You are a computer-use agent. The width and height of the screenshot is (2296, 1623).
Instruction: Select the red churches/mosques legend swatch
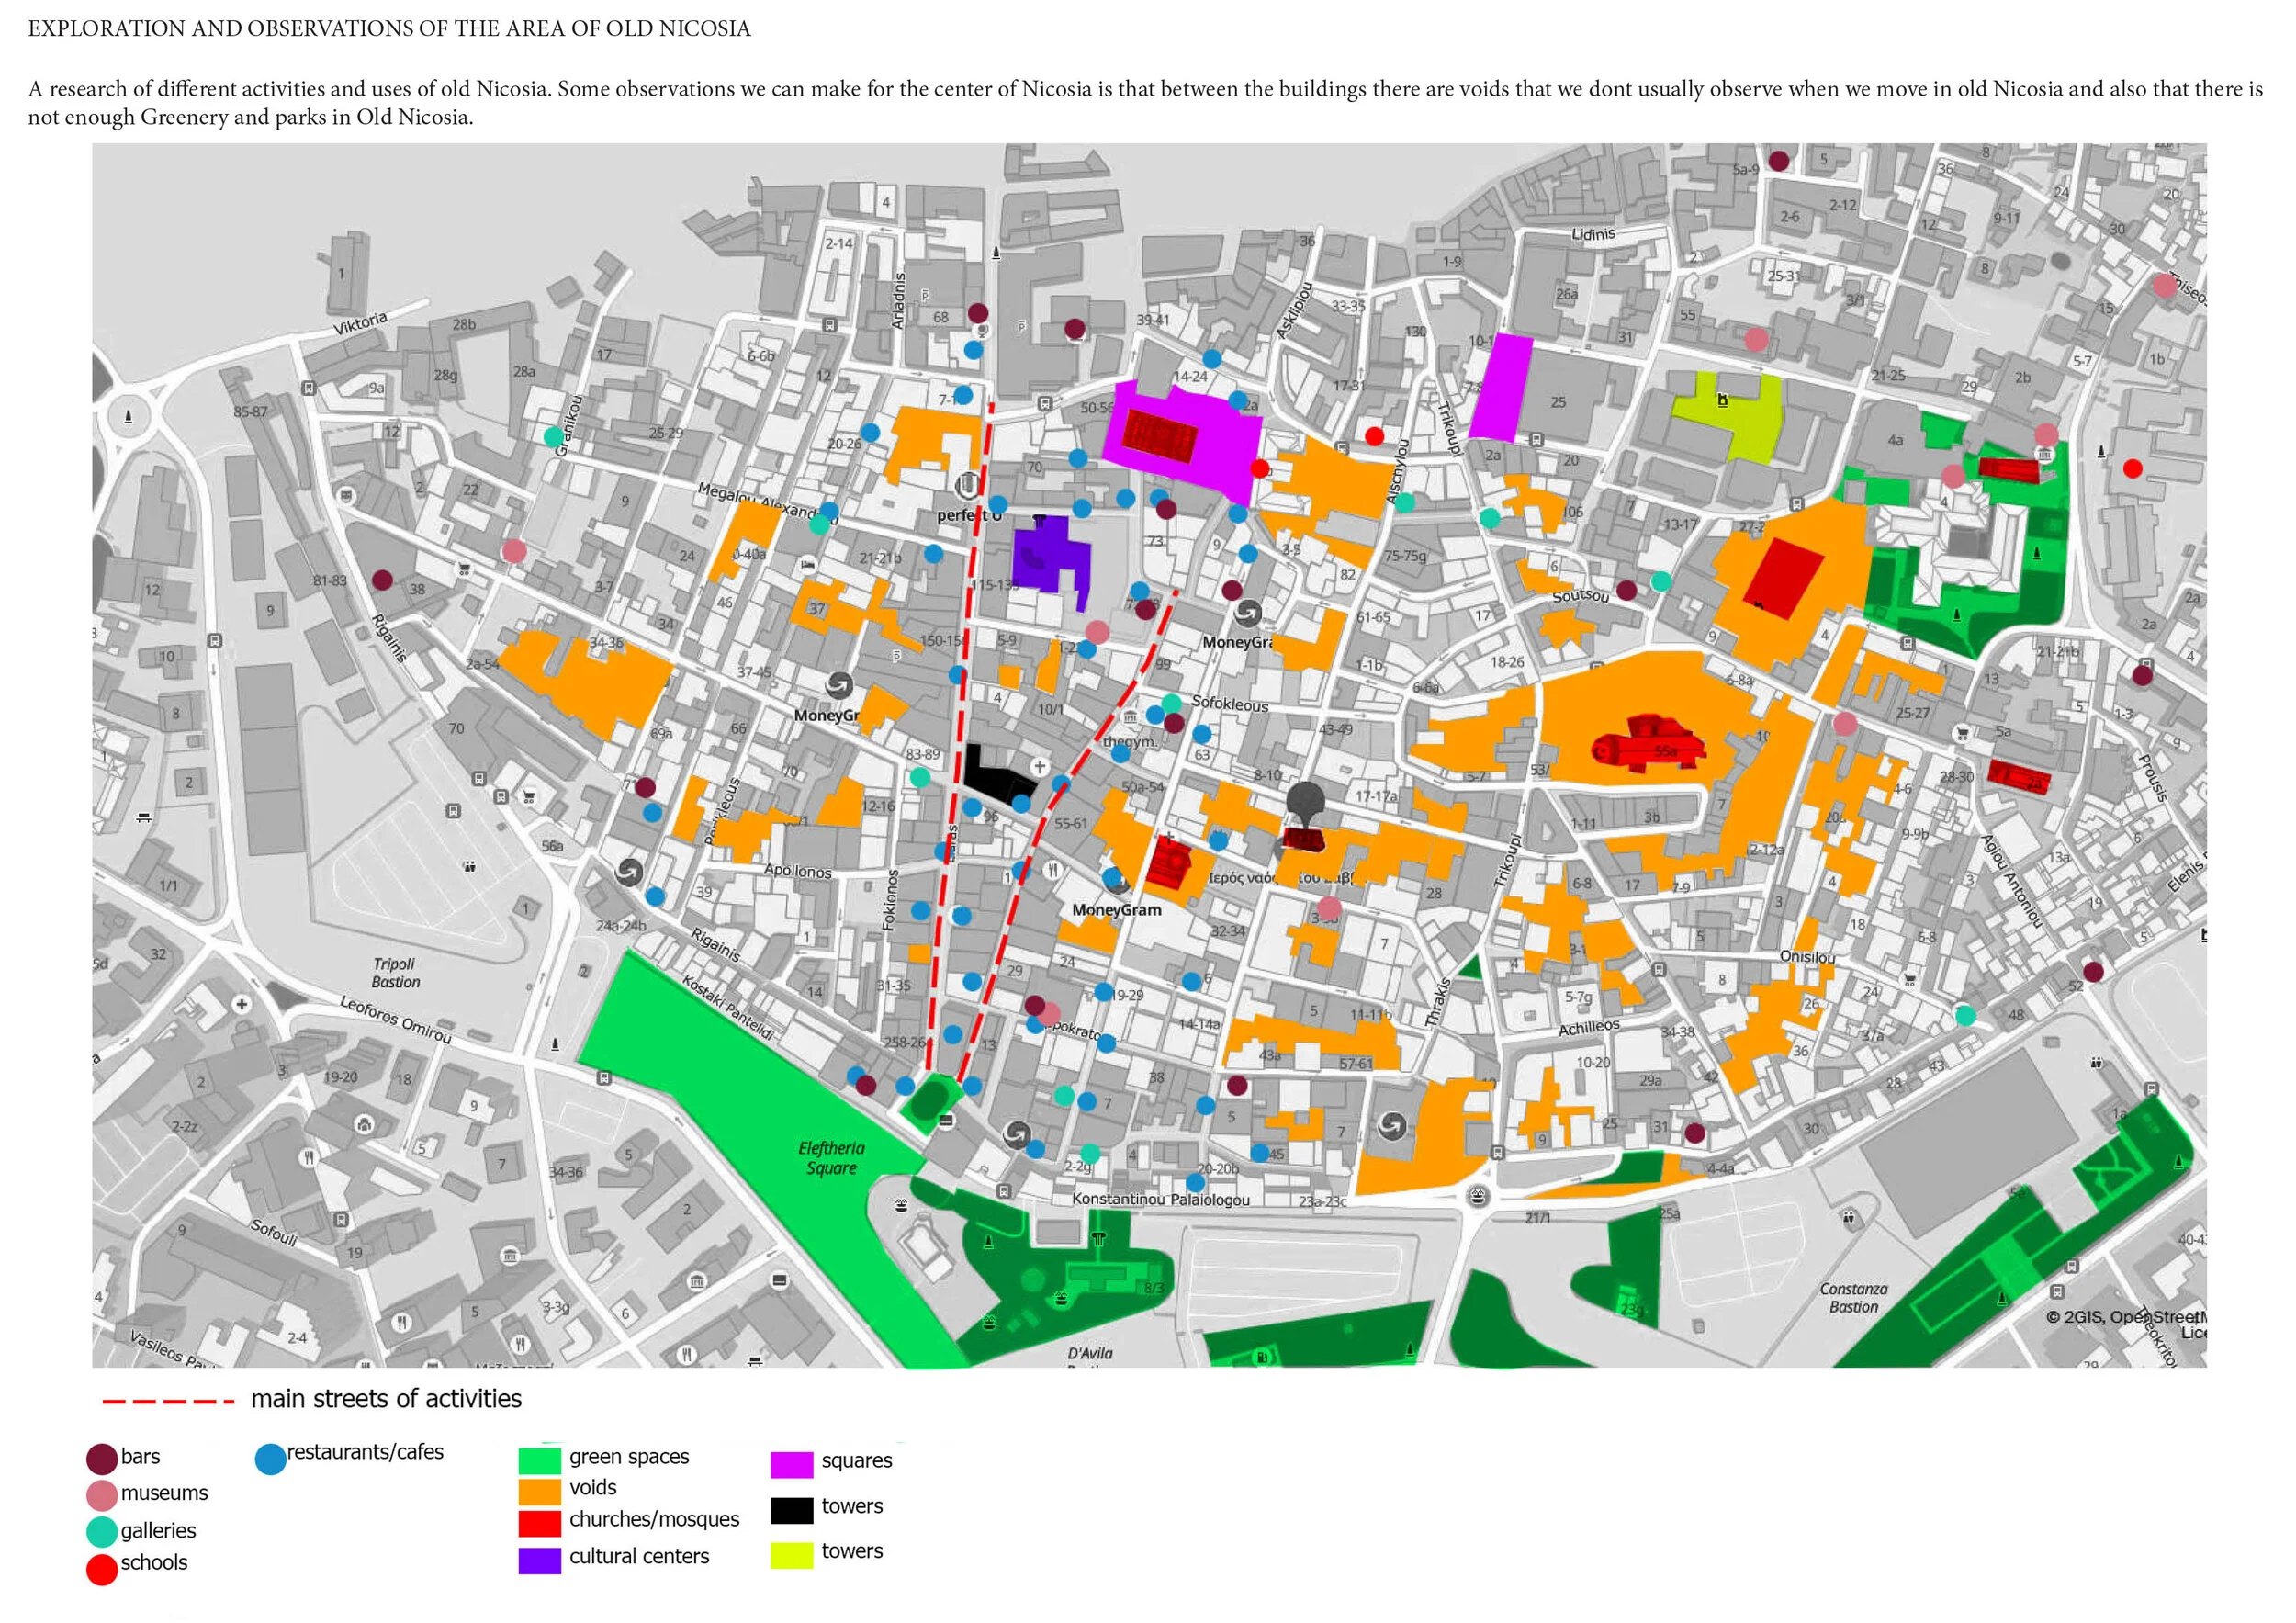pos(539,1522)
